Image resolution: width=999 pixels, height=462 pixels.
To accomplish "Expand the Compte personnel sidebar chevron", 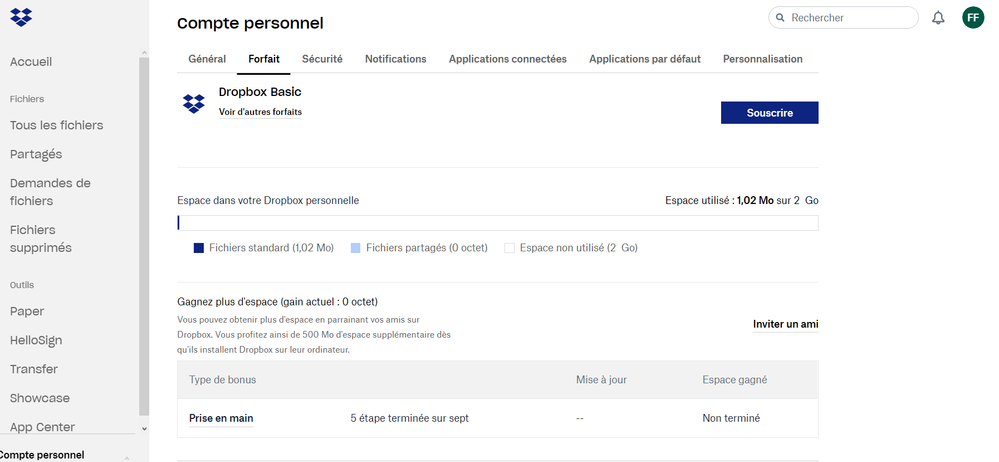I will pyautogui.click(x=127, y=456).
